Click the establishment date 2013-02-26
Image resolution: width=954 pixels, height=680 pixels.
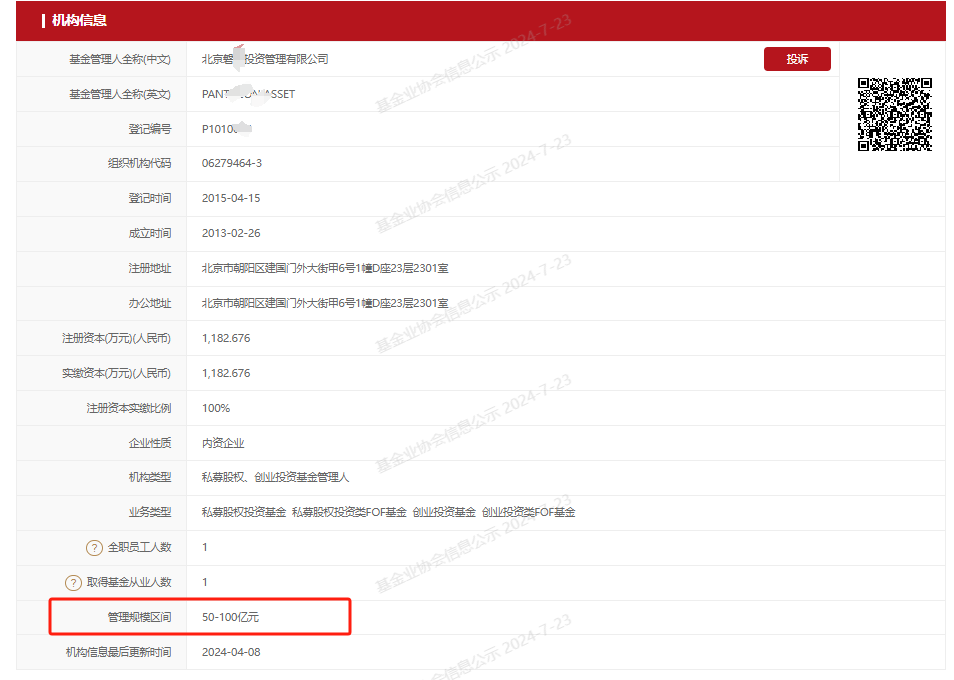231,233
